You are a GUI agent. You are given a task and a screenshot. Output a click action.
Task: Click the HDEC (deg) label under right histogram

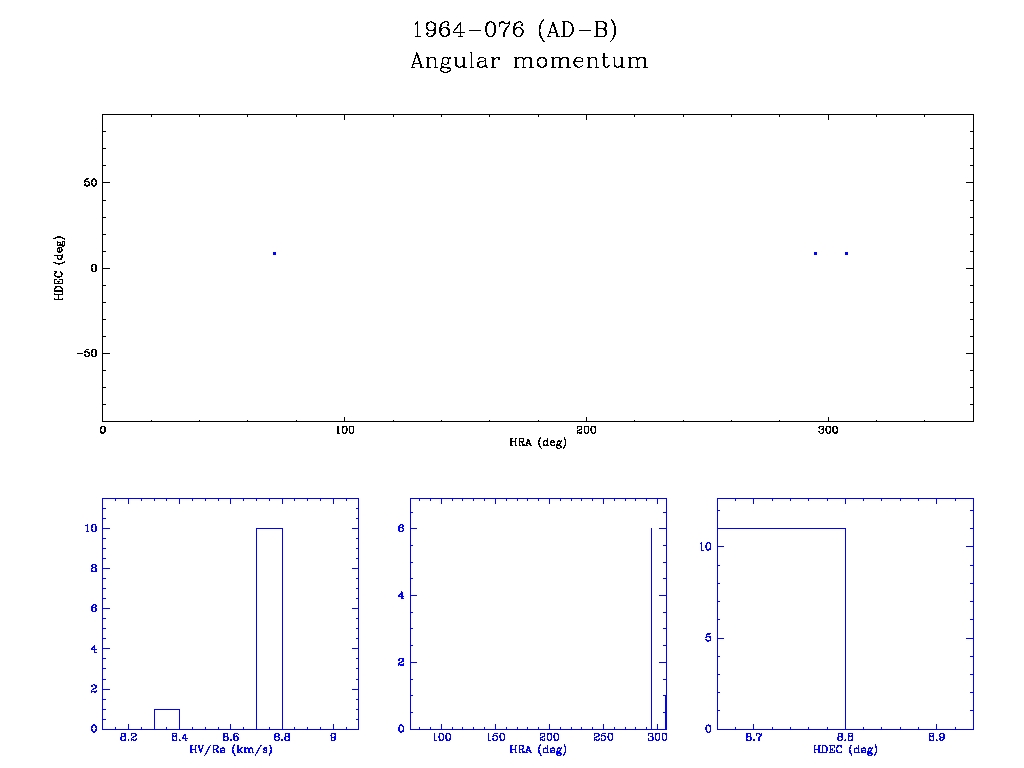point(845,750)
